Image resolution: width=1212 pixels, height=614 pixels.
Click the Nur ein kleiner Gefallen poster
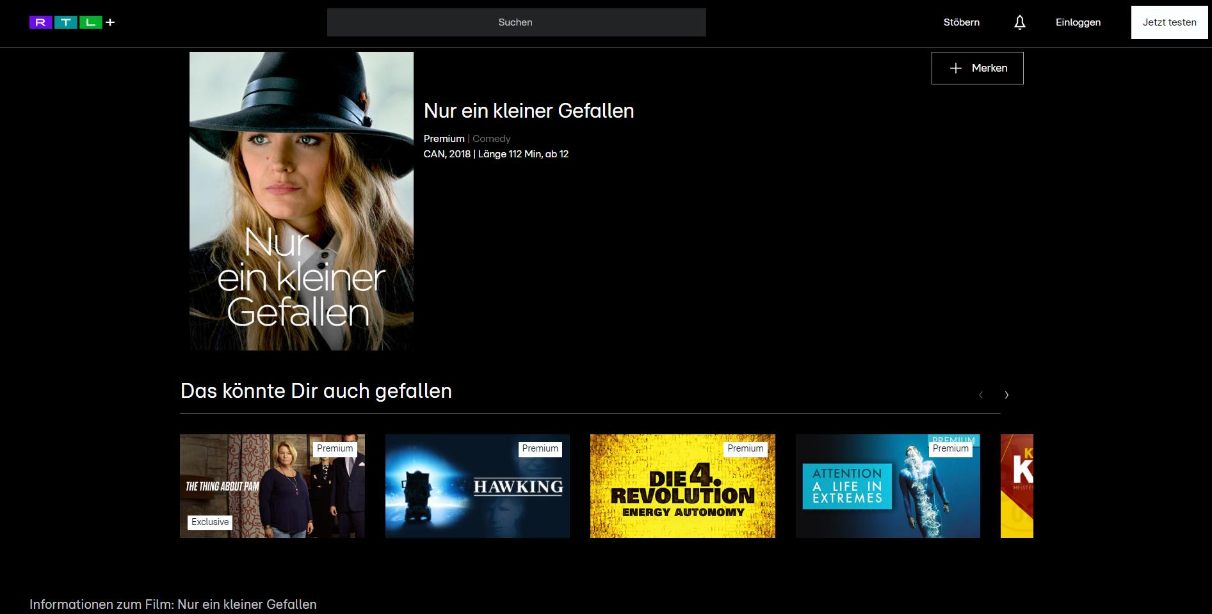301,201
